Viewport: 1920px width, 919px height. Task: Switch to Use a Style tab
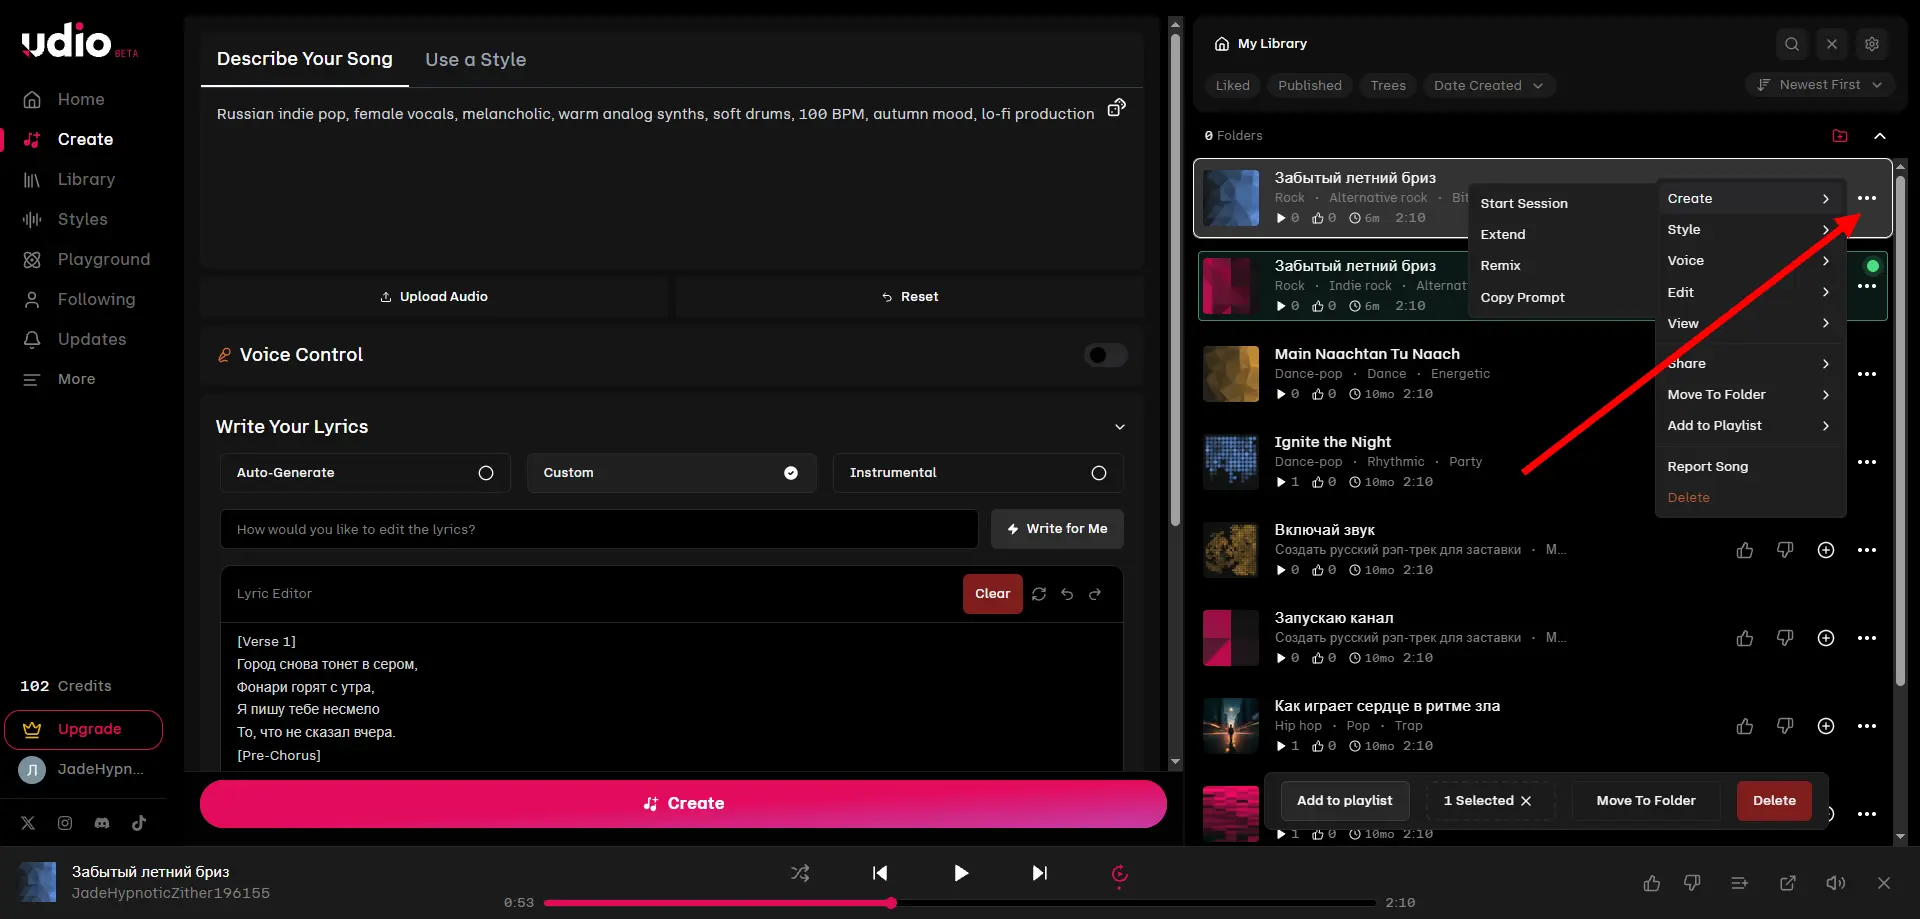point(476,60)
